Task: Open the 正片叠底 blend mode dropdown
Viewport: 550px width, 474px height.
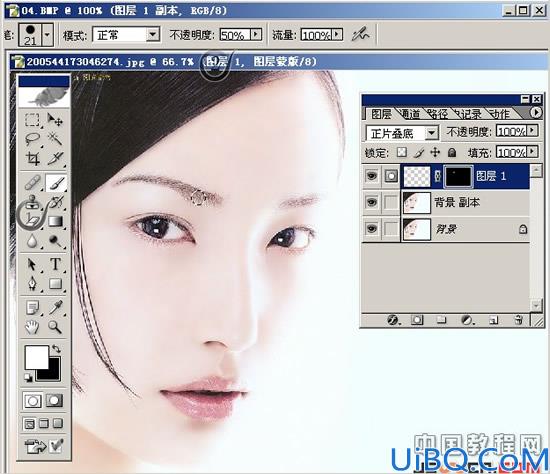Action: click(x=402, y=133)
